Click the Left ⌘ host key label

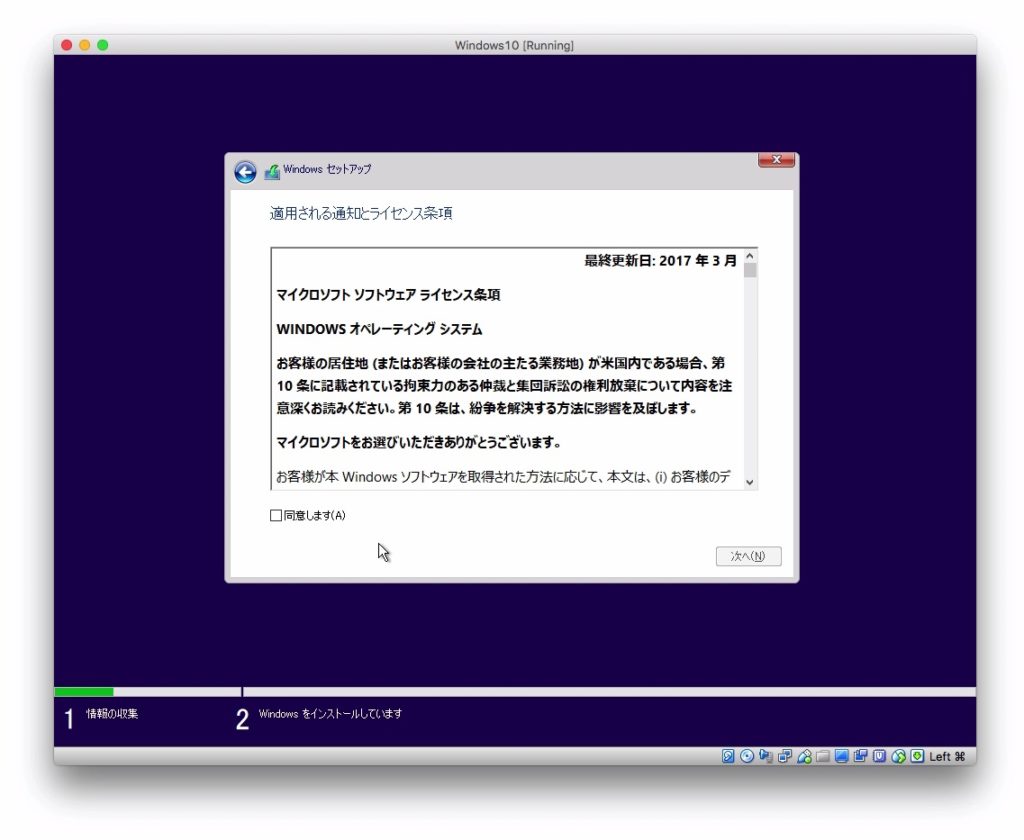[947, 756]
